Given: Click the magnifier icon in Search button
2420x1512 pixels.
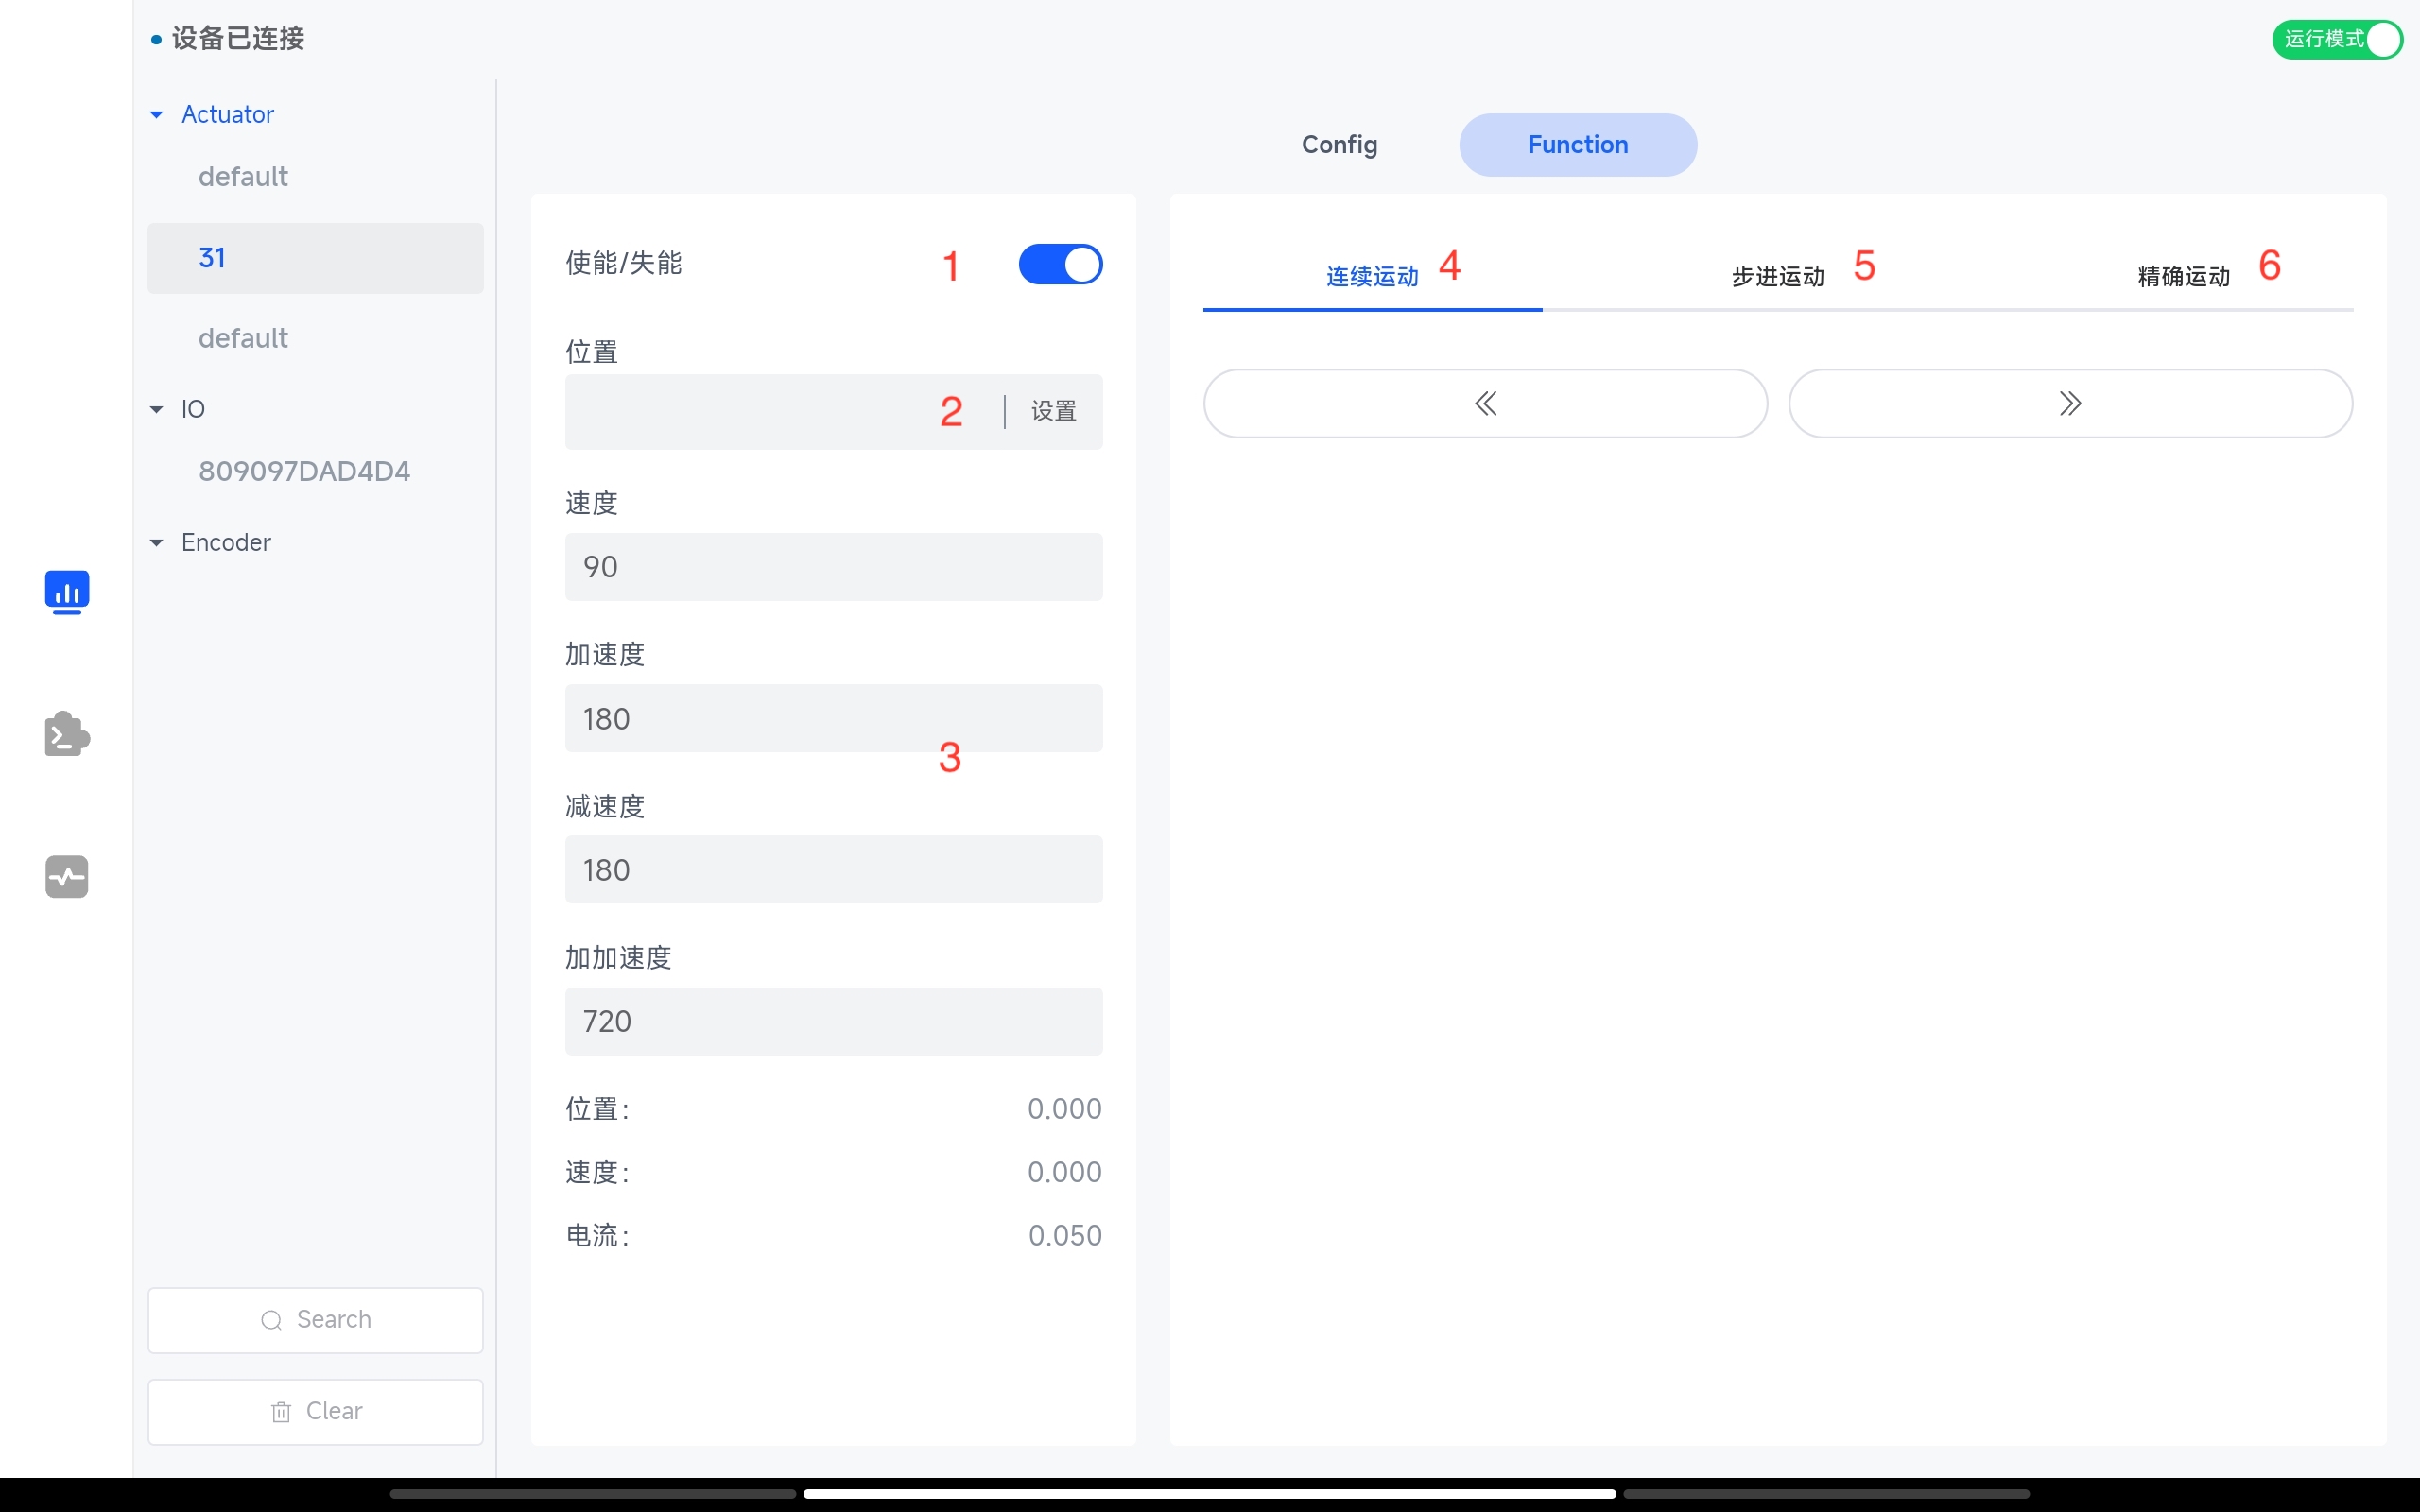Looking at the screenshot, I should pyautogui.click(x=271, y=1320).
